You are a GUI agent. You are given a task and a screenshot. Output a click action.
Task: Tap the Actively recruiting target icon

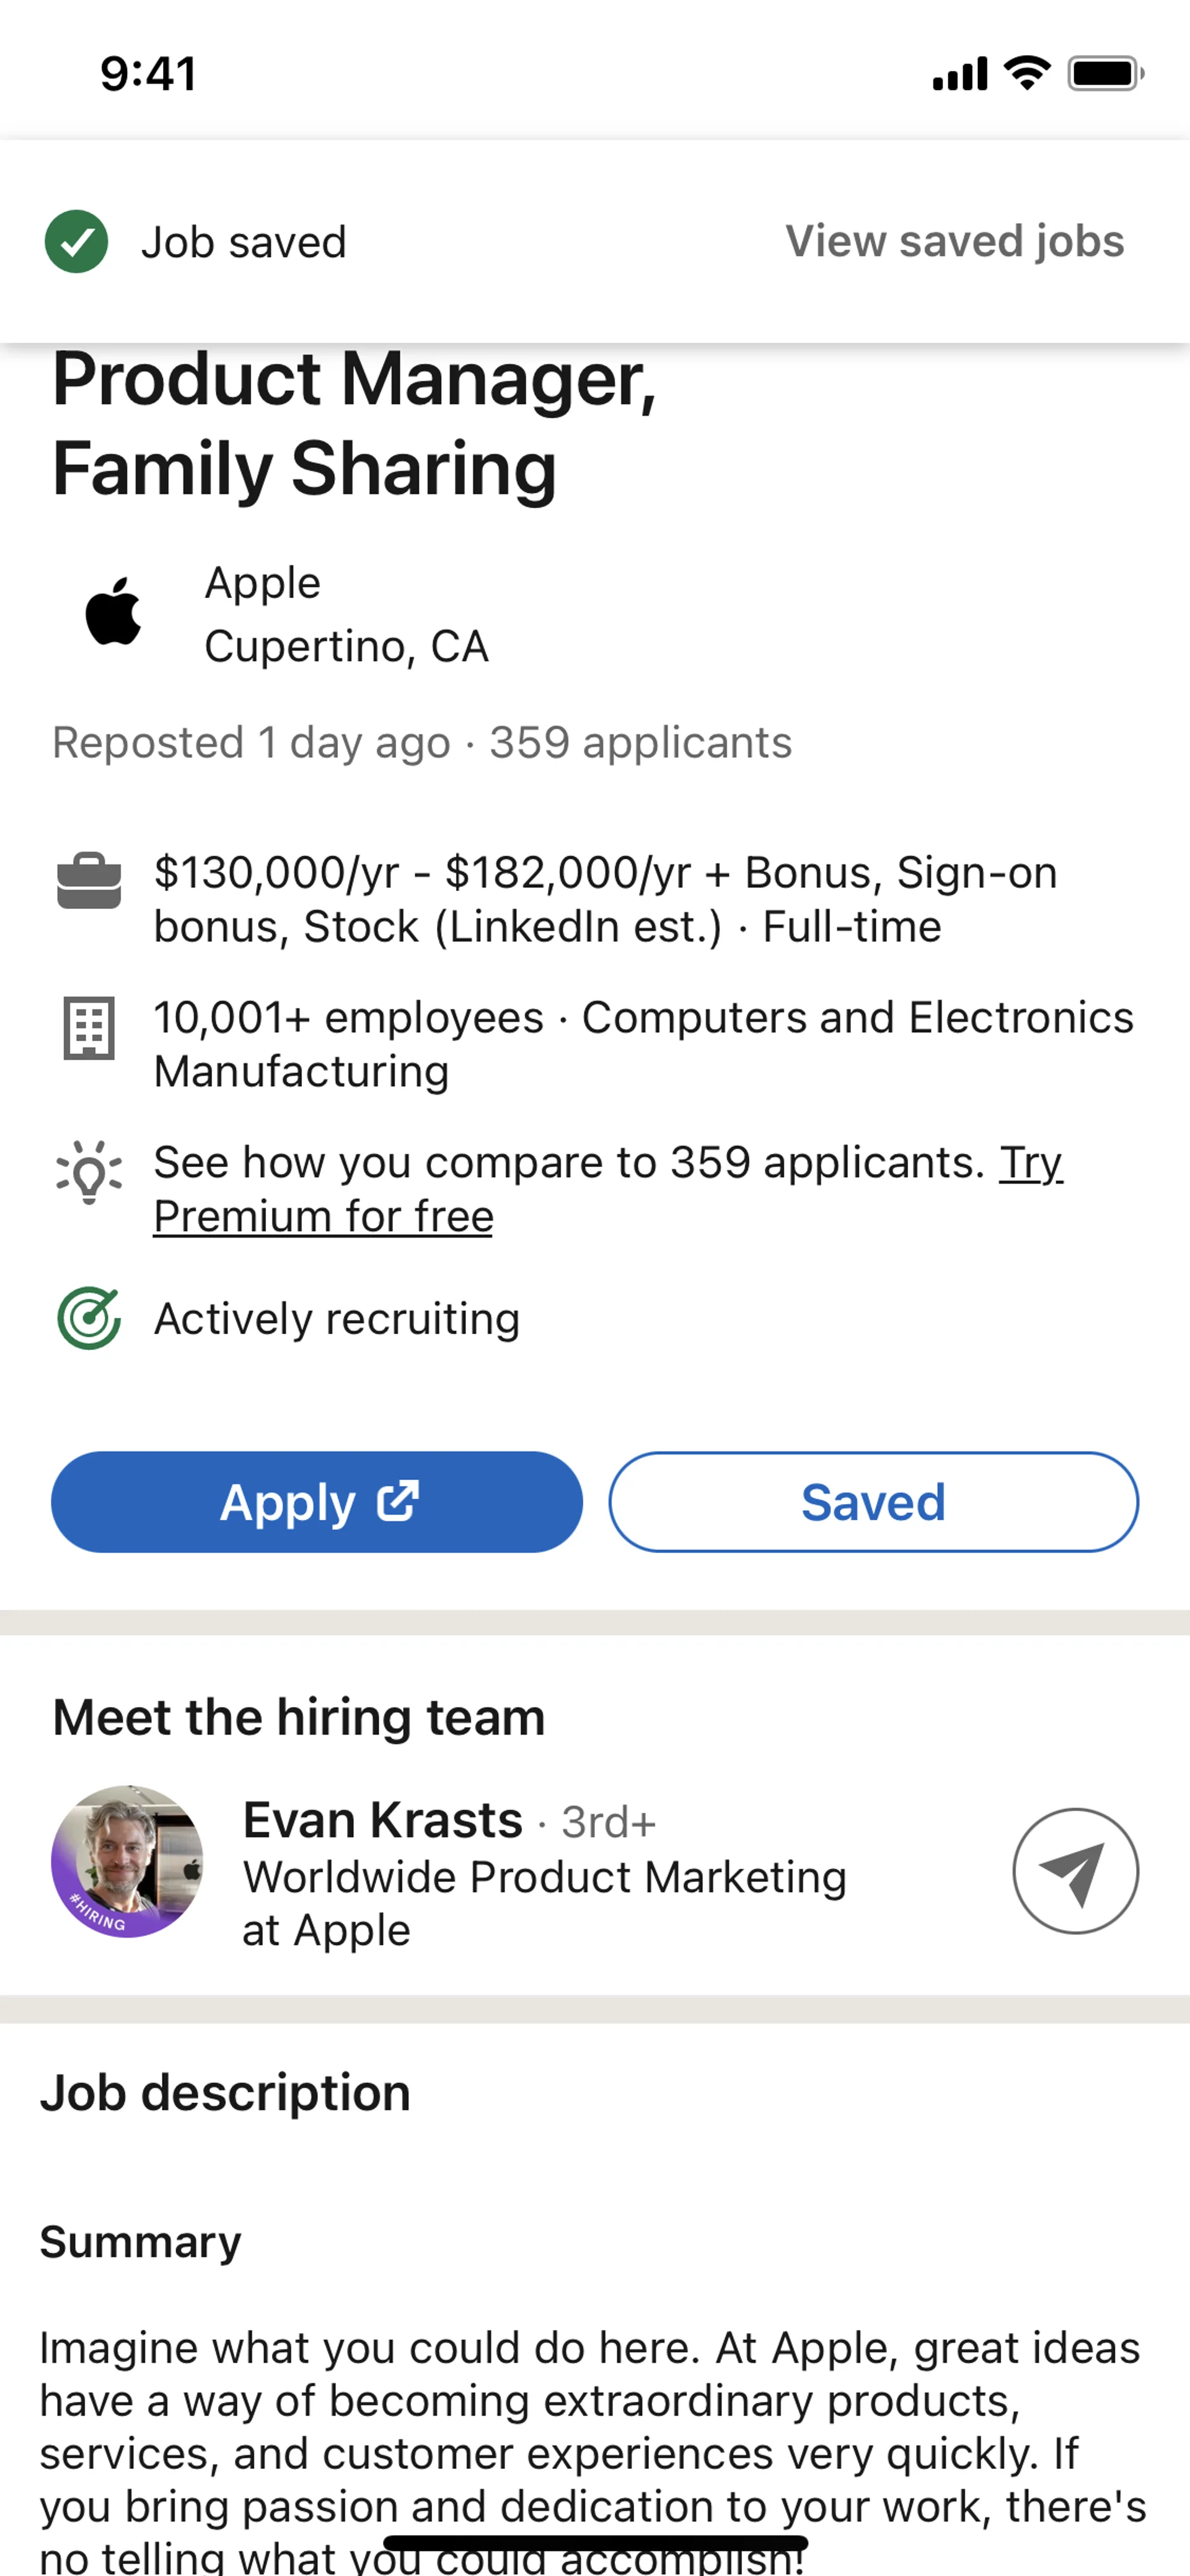point(89,1318)
